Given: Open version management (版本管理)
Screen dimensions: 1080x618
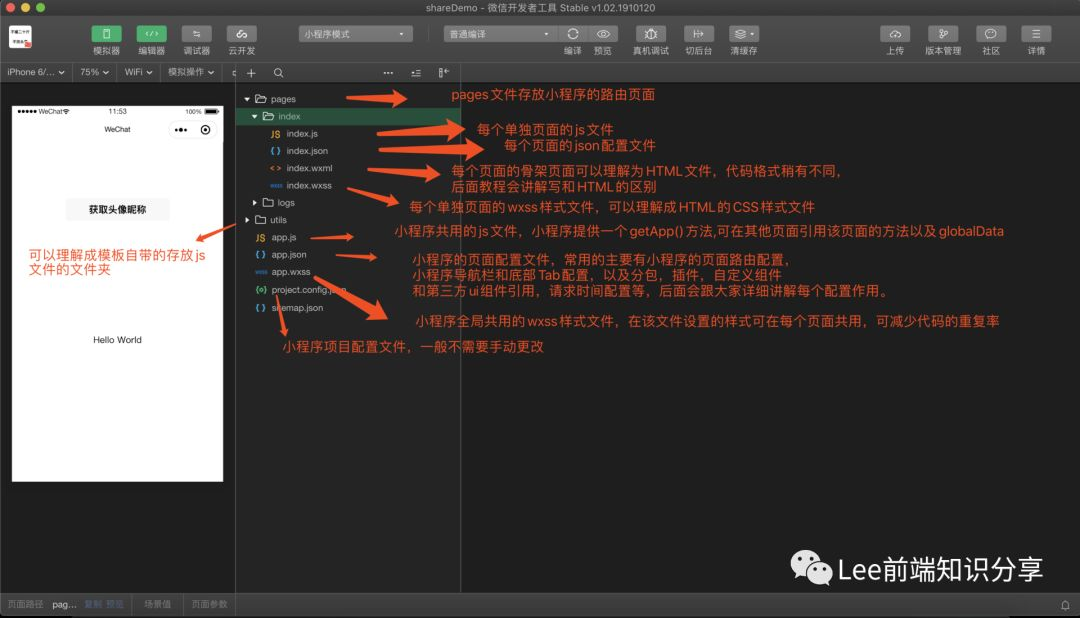Looking at the screenshot, I should pyautogui.click(x=943, y=34).
